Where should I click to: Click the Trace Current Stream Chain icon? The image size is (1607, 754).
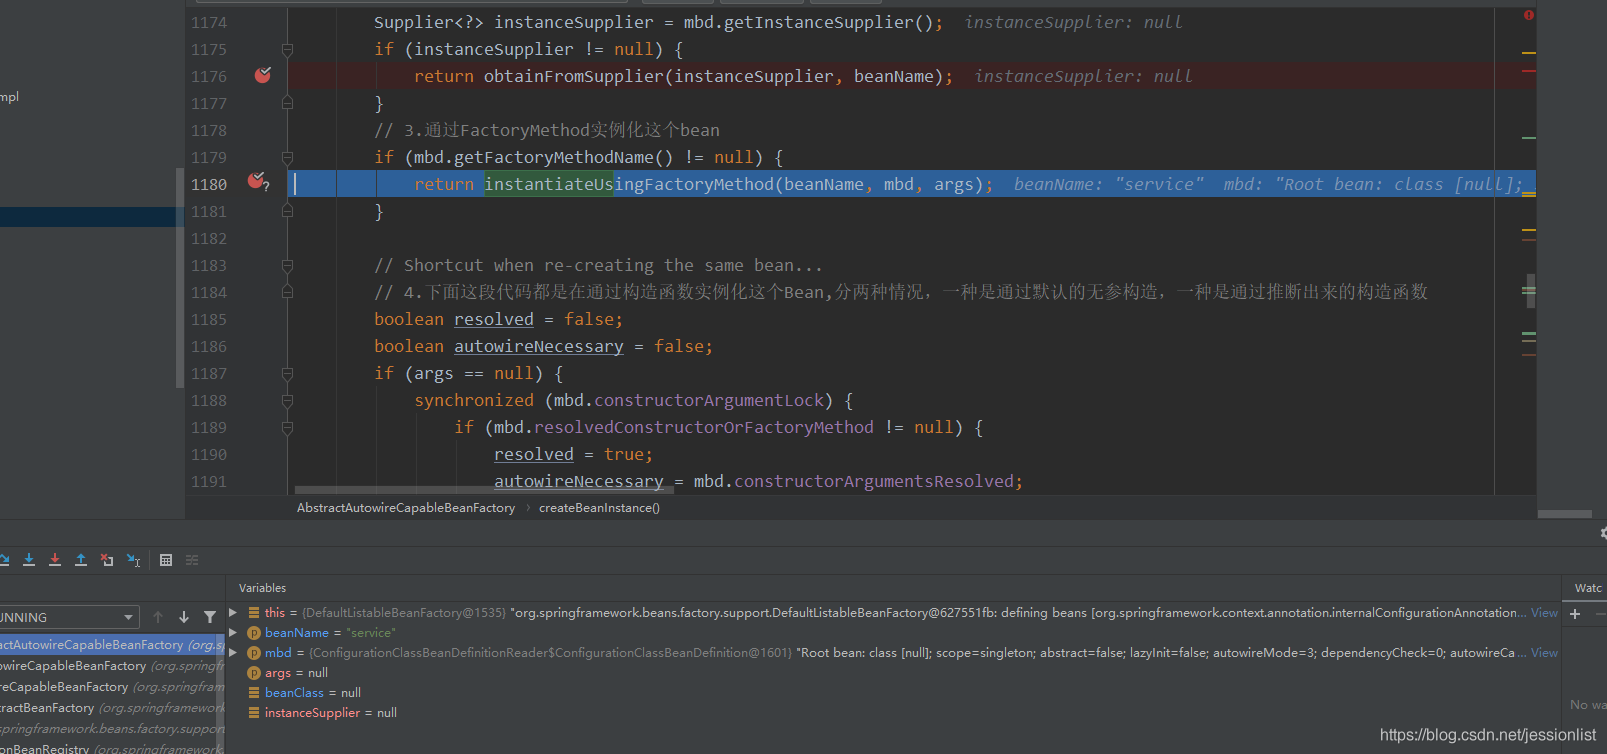[192, 560]
